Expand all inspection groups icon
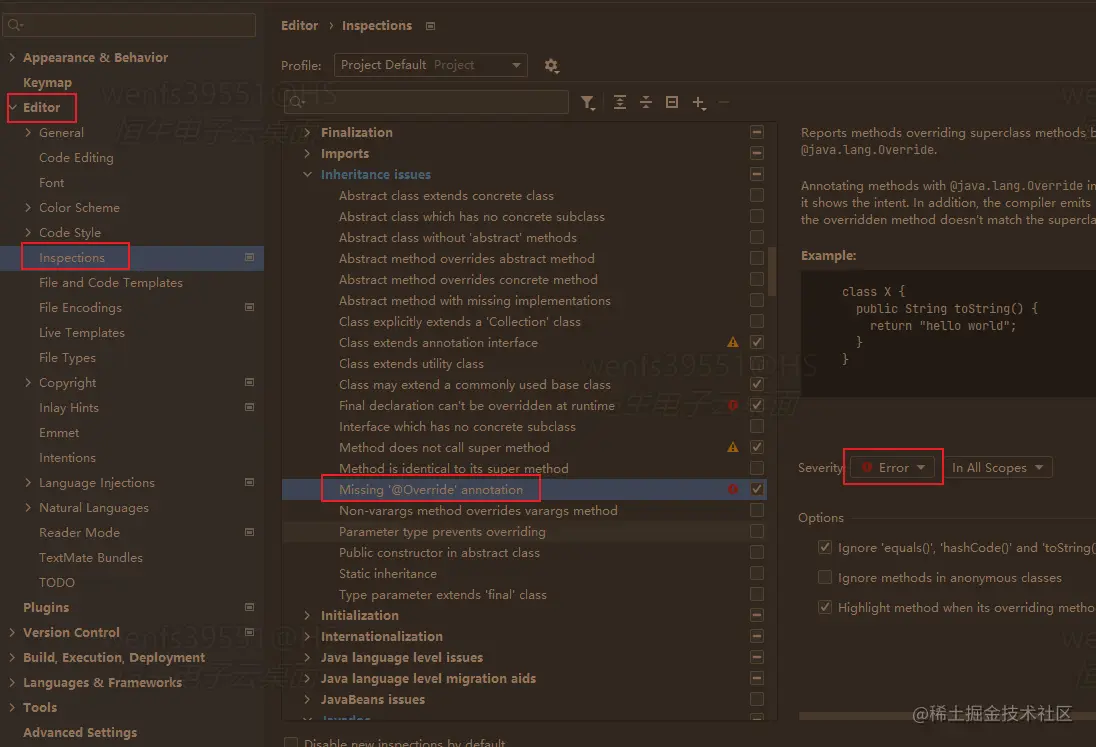Viewport: 1096px width, 747px height. 619,103
